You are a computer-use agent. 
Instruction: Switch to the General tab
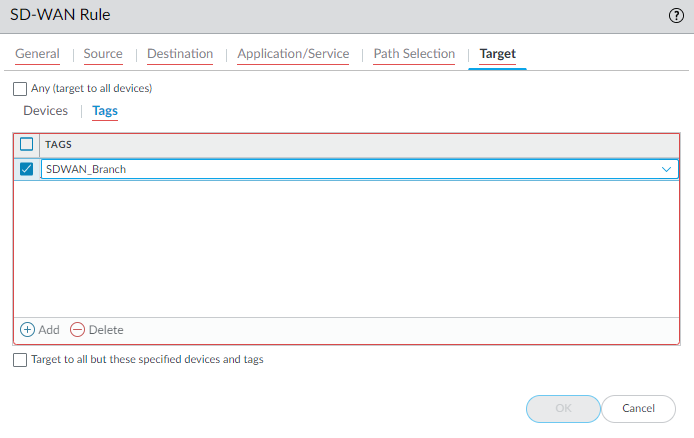37,54
